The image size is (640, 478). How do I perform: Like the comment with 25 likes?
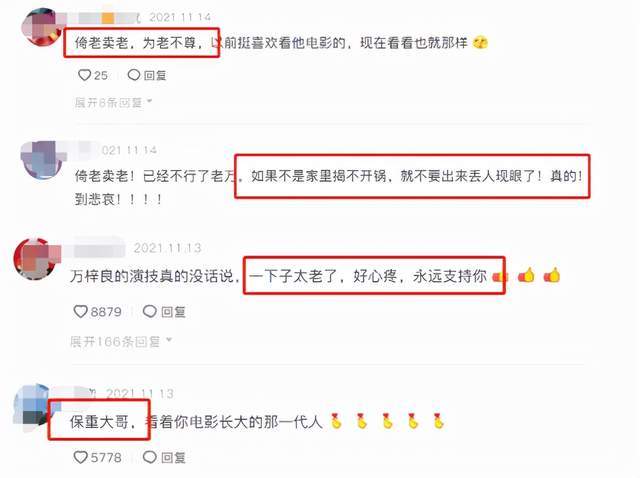pos(84,75)
